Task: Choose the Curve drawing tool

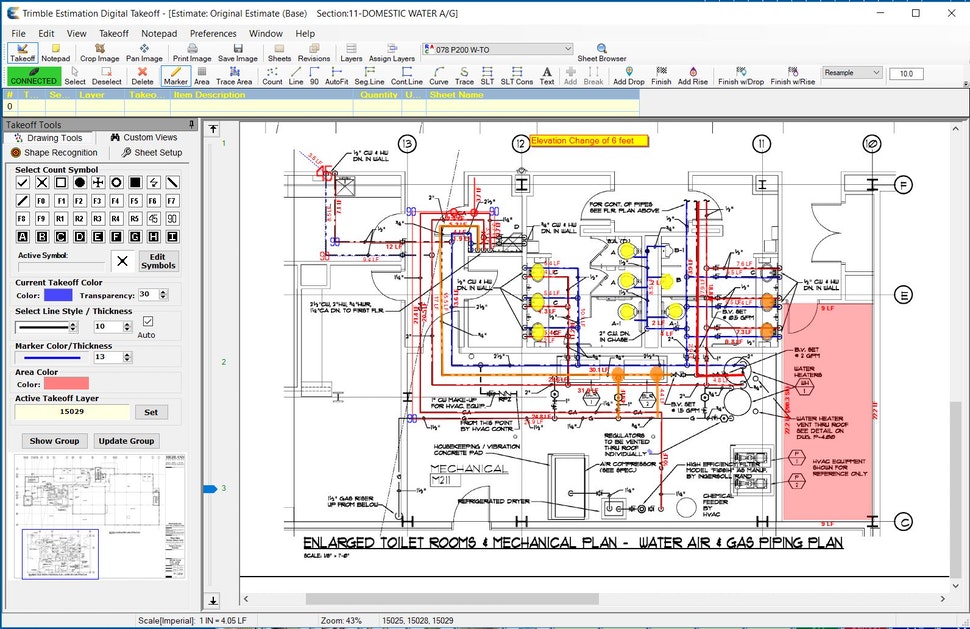Action: [x=439, y=76]
